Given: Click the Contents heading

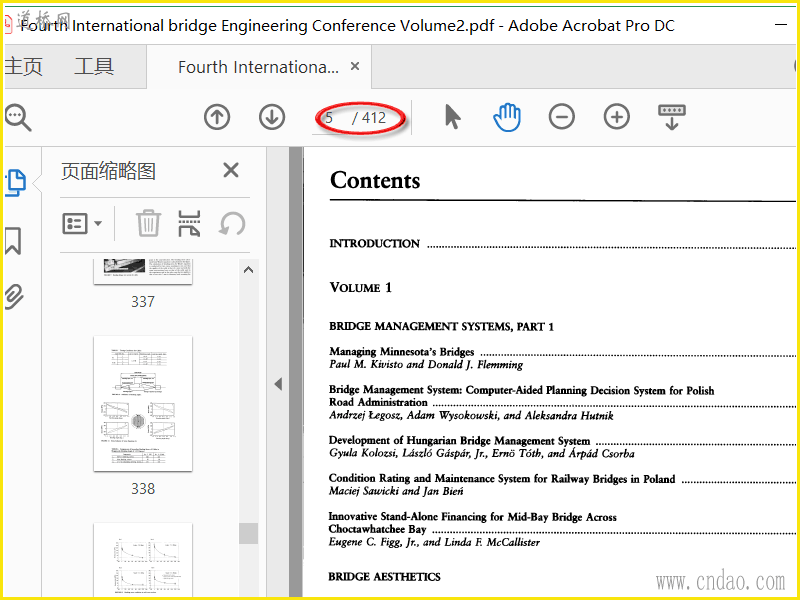Looking at the screenshot, I should (x=375, y=180).
